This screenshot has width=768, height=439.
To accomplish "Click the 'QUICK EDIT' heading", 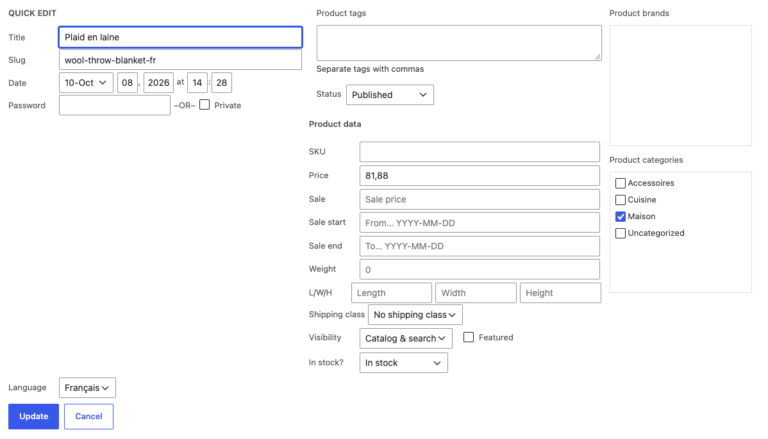I will pyautogui.click(x=32, y=13).
